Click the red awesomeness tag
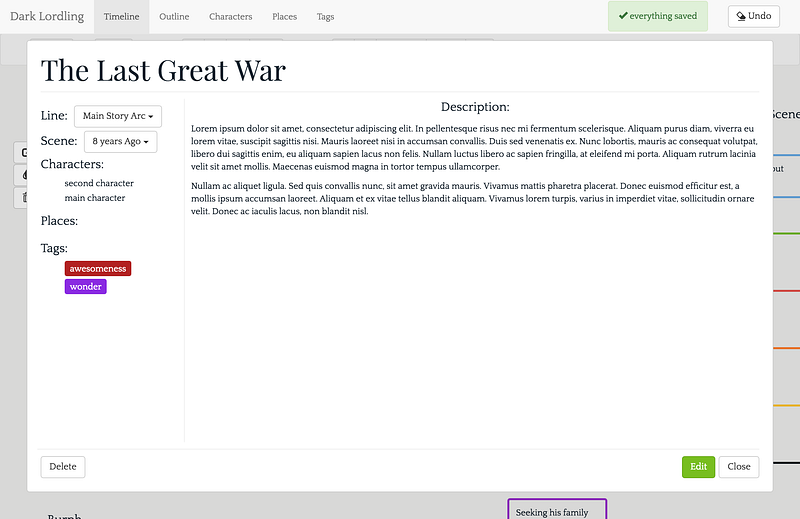Image resolution: width=800 pixels, height=519 pixels. pyautogui.click(x=98, y=268)
